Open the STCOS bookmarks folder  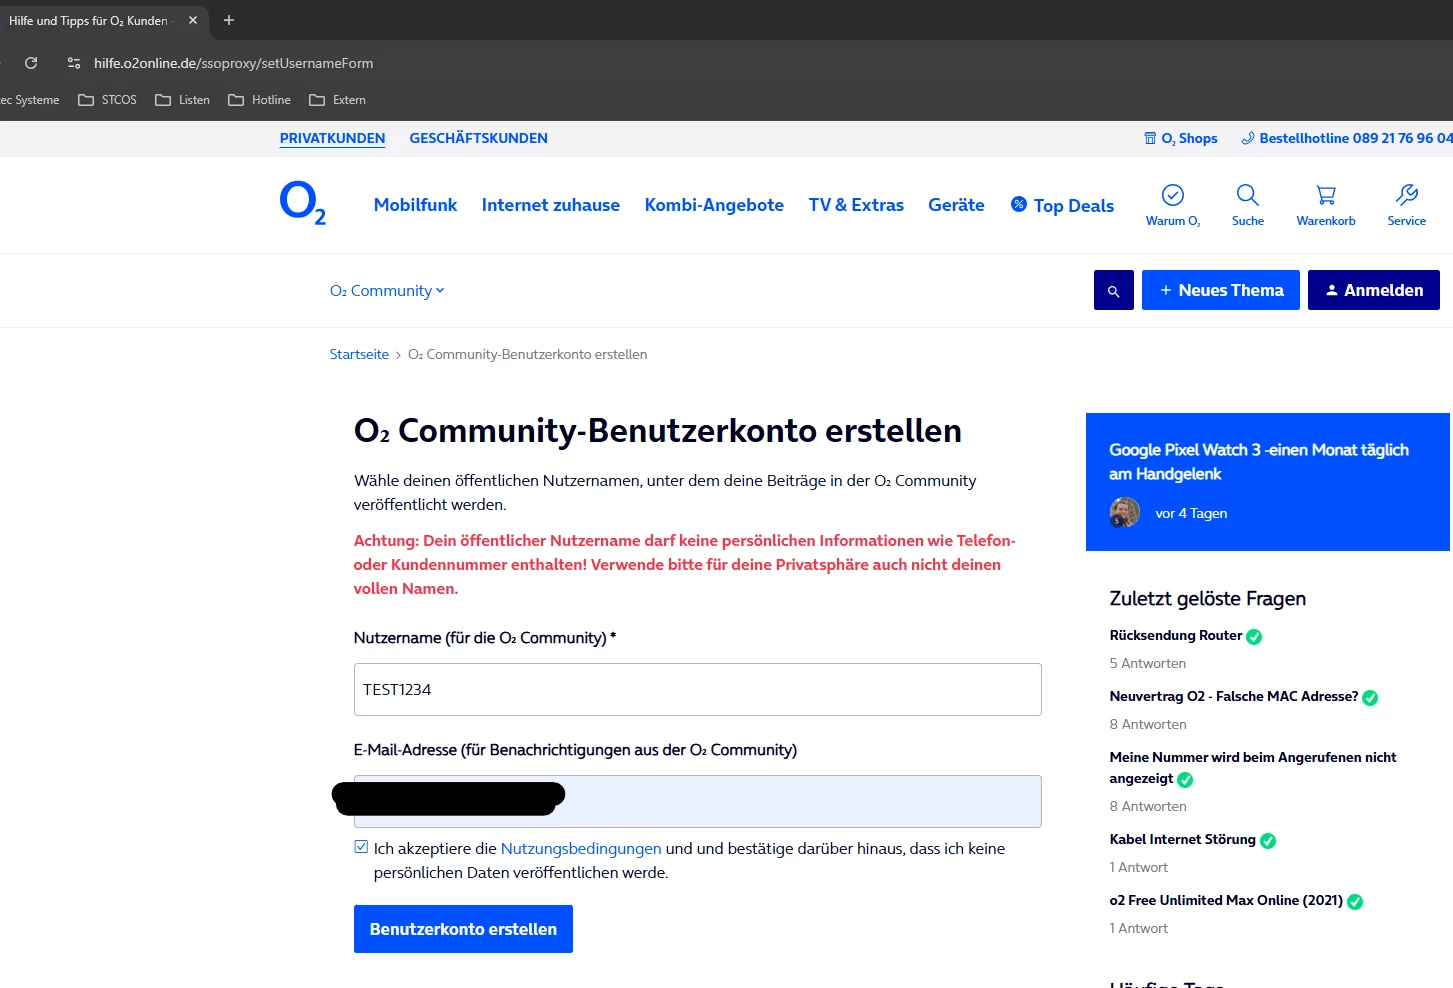108,100
